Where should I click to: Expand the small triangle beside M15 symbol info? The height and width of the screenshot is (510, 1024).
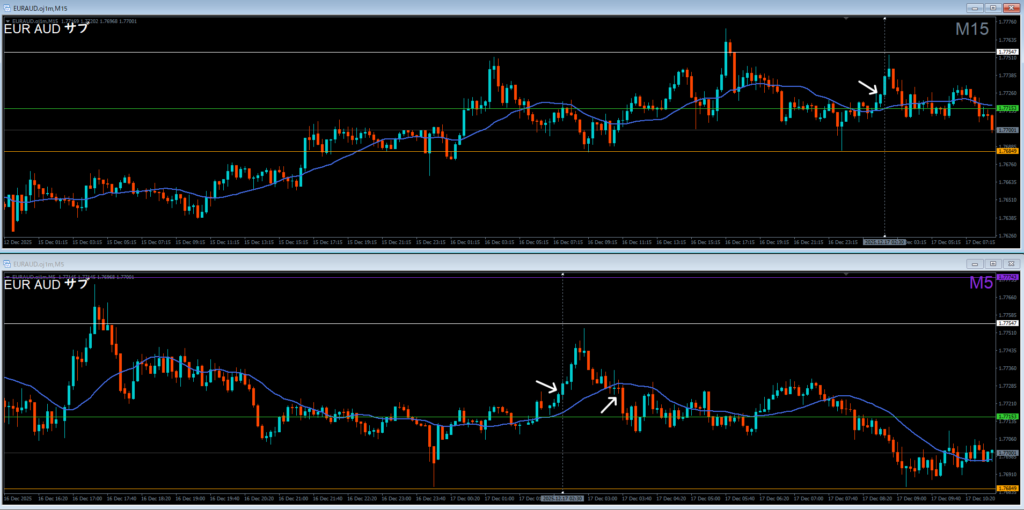tap(7, 18)
